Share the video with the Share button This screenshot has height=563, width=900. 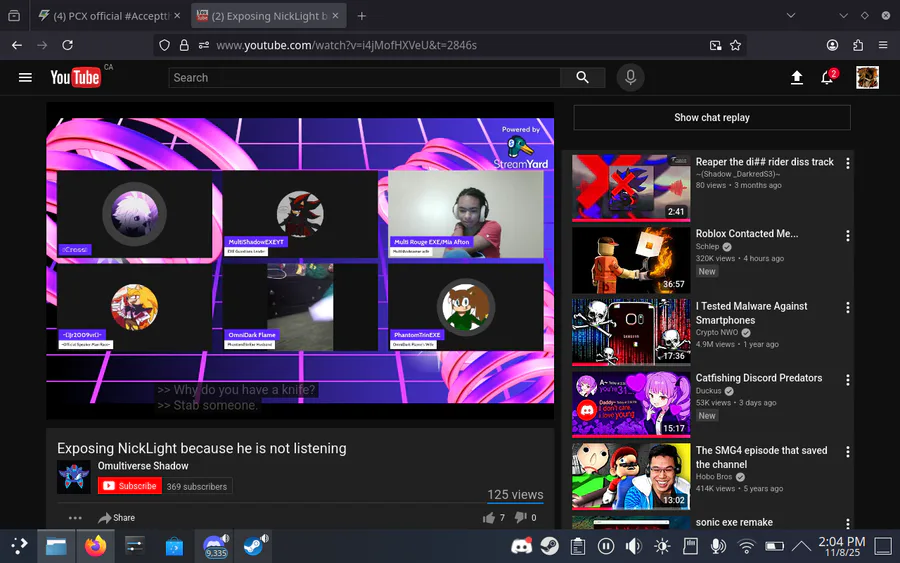[x=117, y=518]
